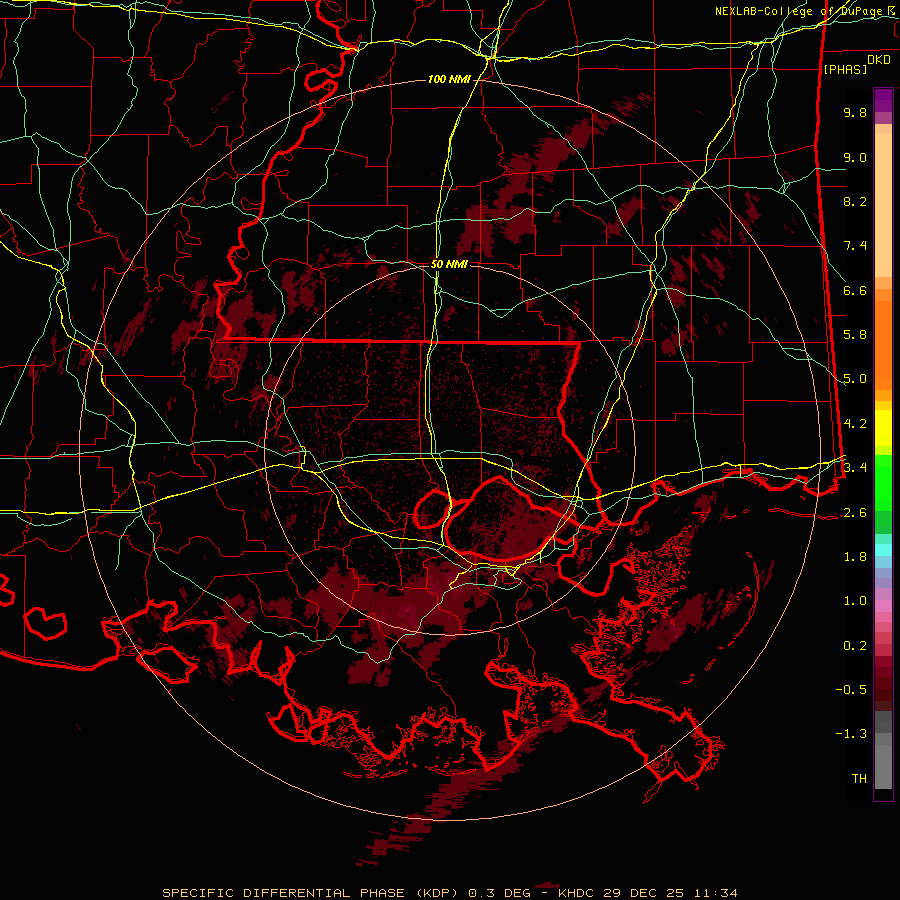Click the 2.6 value on the color scale
The image size is (900, 900).
[x=855, y=513]
